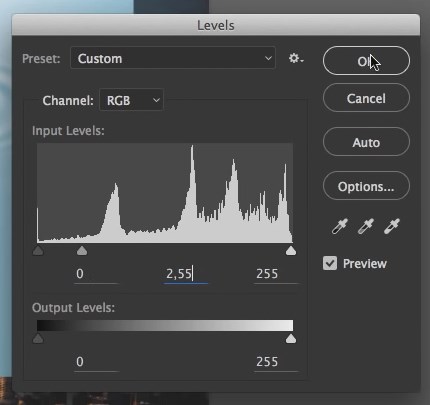Open the preset options gear menu

[296, 58]
